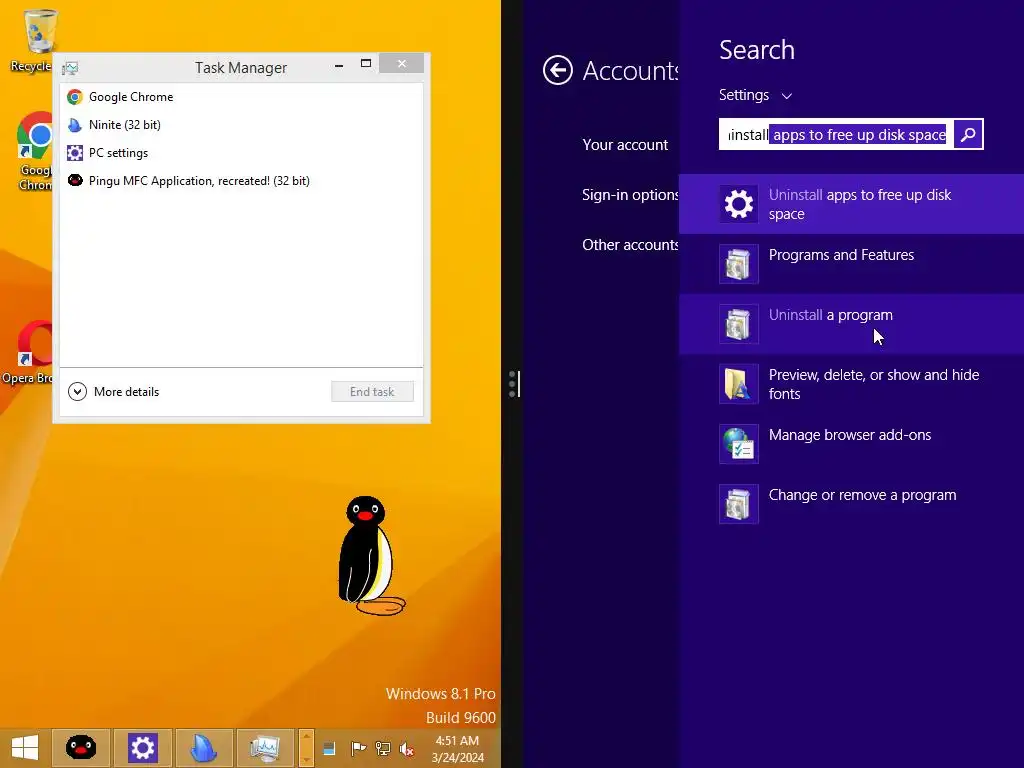Viewport: 1024px width, 768px height.
Task: Click the Pingu penguin on the desktop
Action: coord(370,556)
